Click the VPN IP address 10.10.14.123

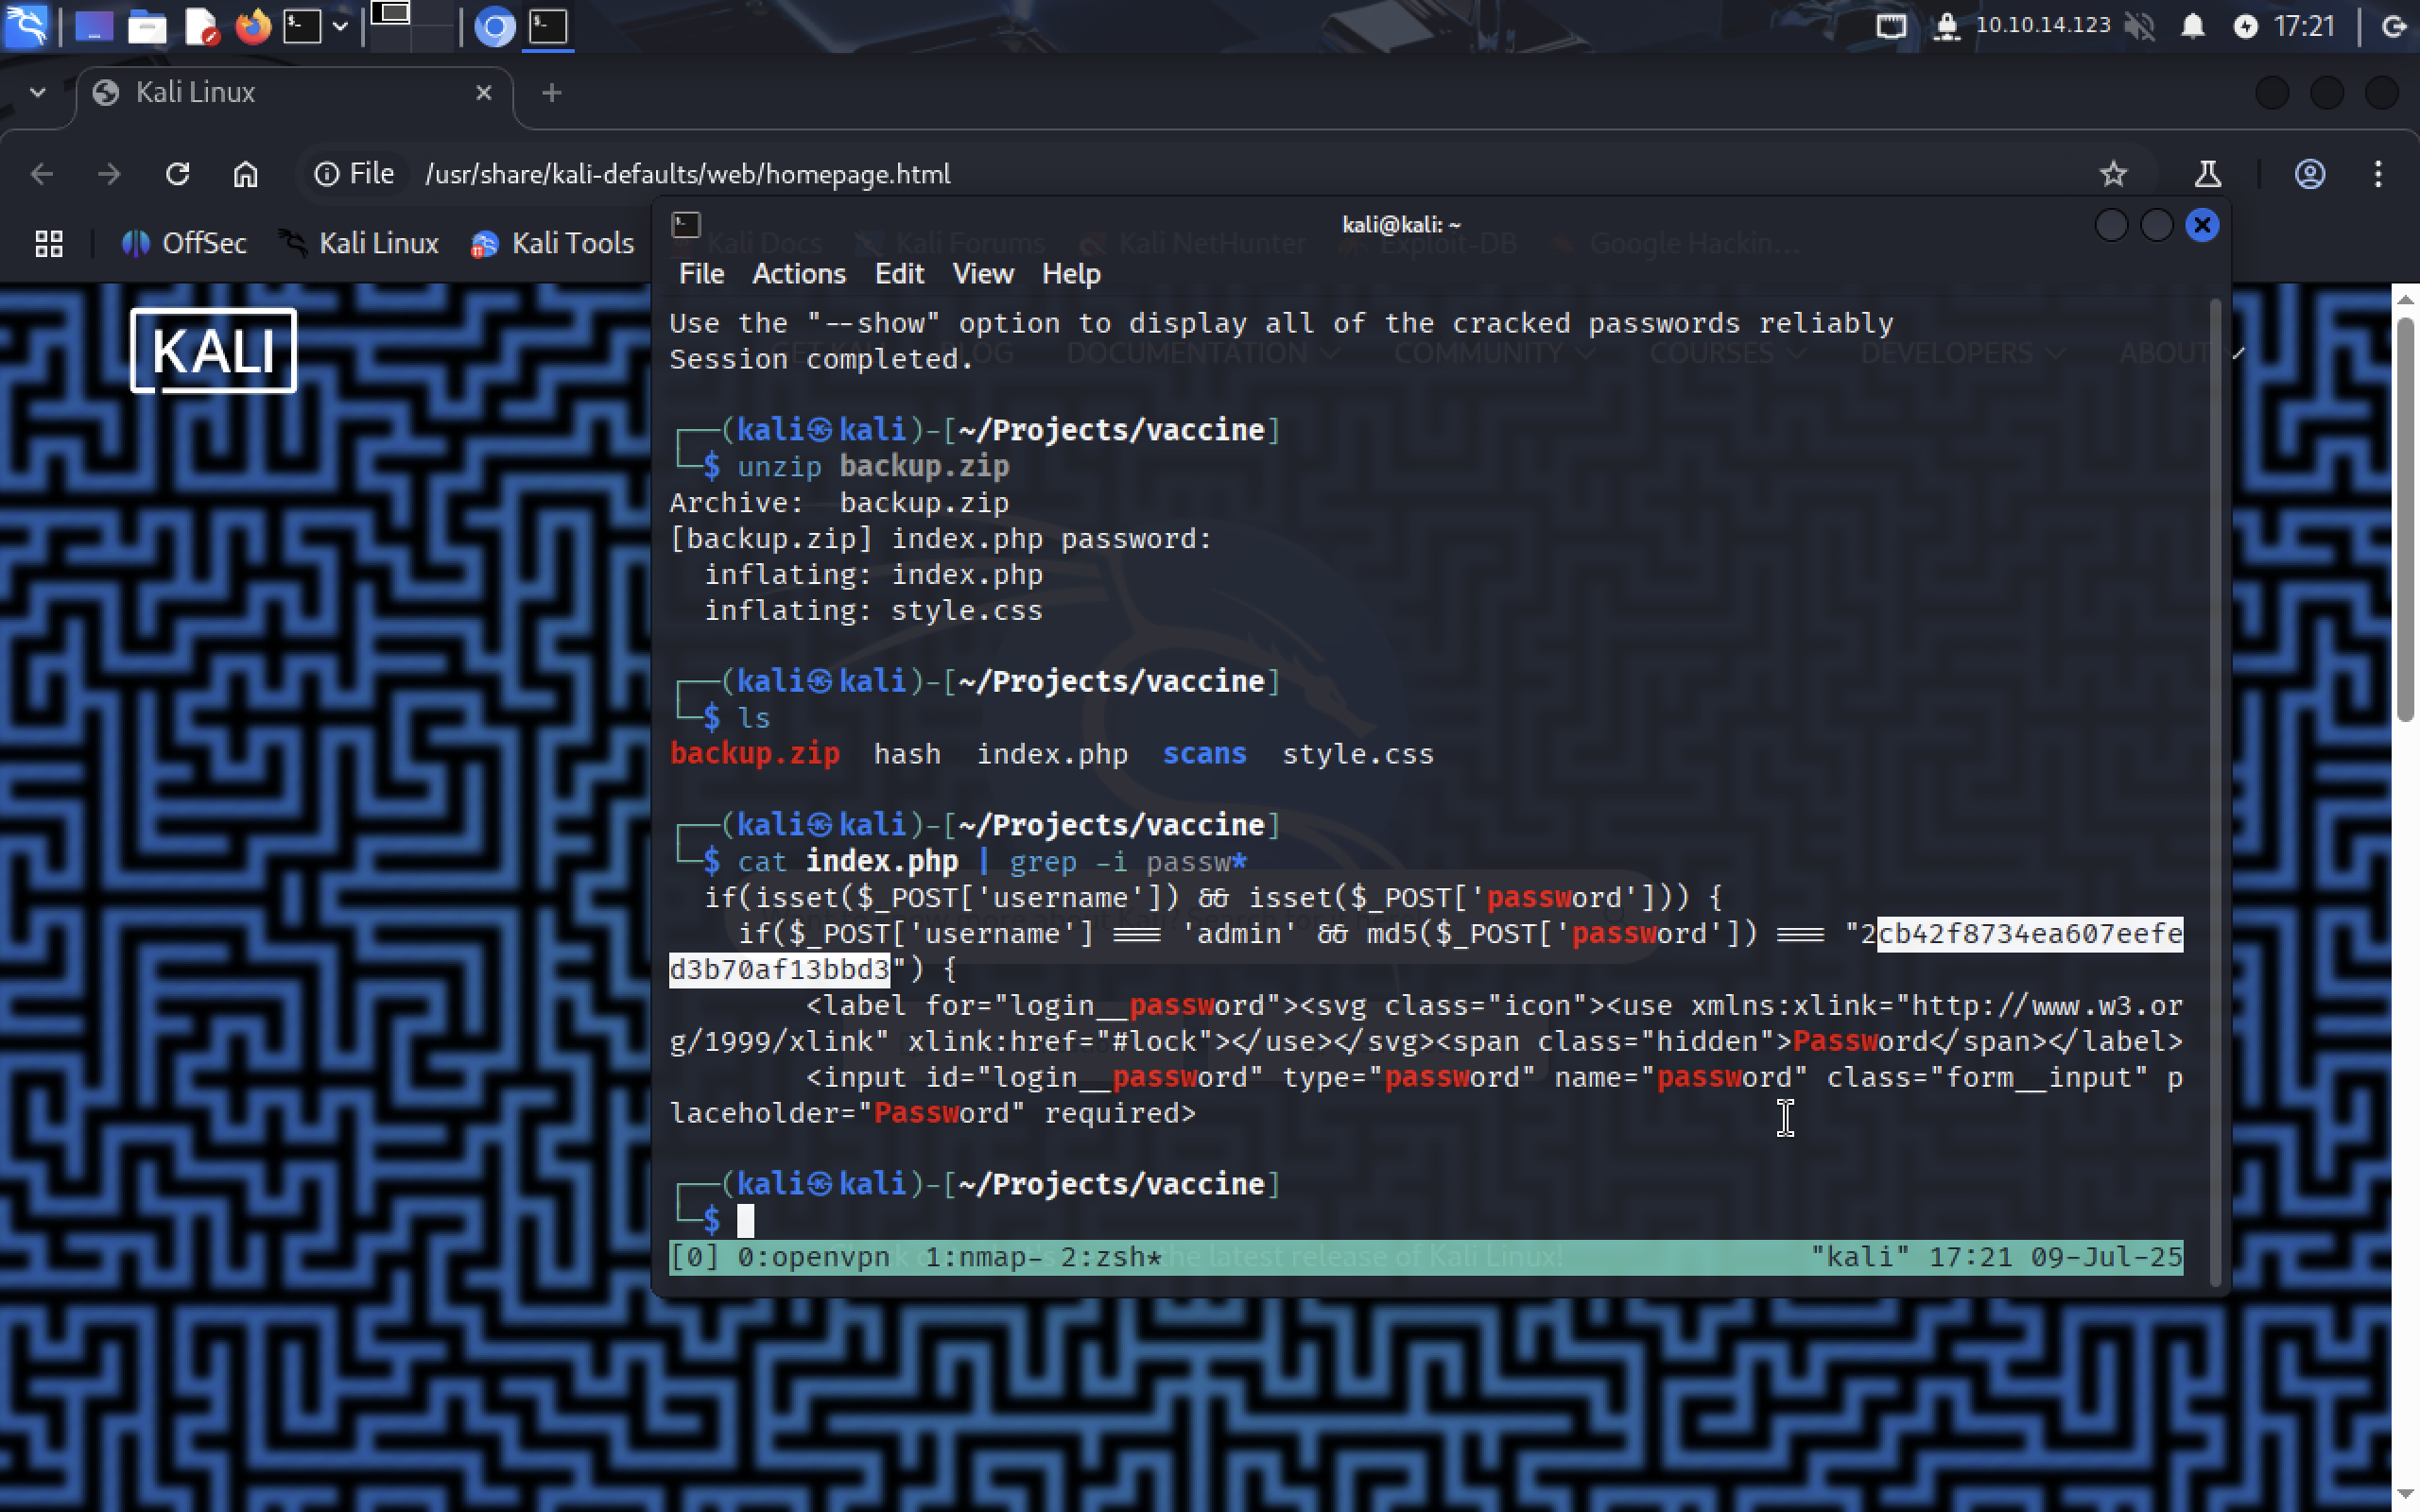click(2042, 25)
